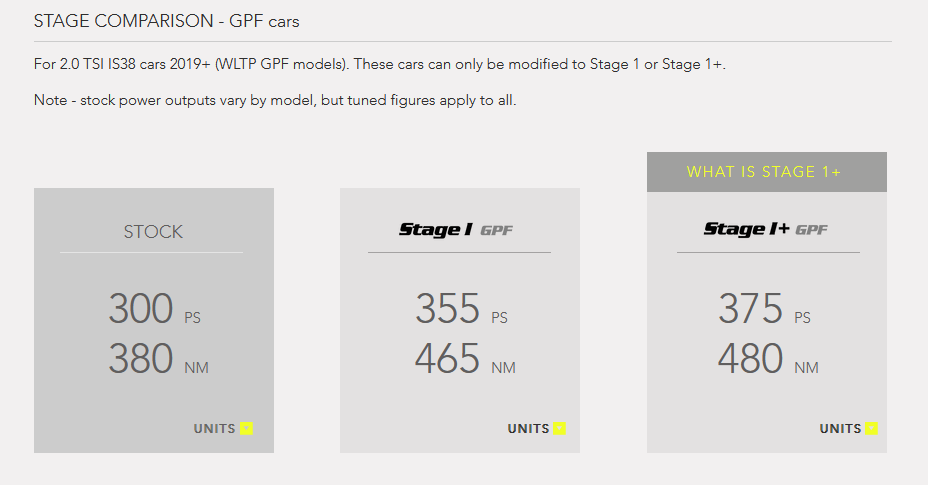Click the 375 PS Stage 1+ figure
This screenshot has width=928, height=485.
pyautogui.click(x=764, y=309)
